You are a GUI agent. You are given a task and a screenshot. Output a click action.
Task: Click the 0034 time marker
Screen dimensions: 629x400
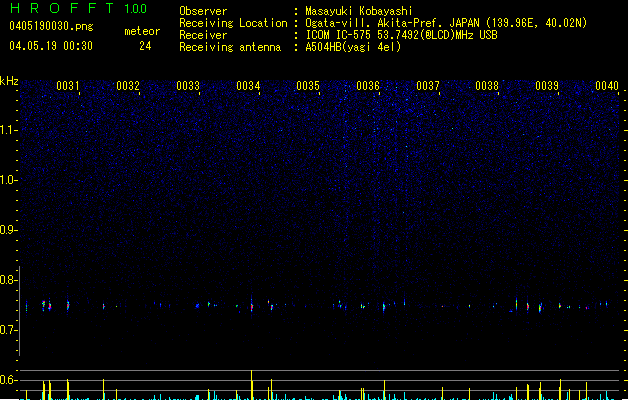pyautogui.click(x=248, y=86)
